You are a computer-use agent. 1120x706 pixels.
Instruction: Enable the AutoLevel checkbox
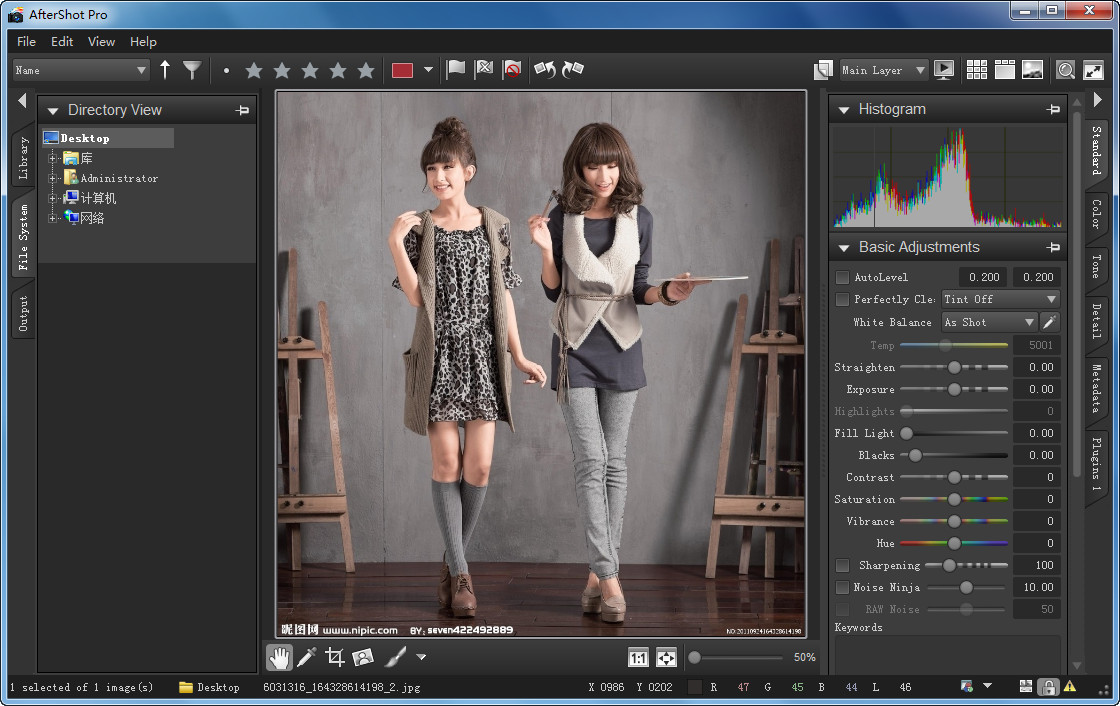(842, 277)
